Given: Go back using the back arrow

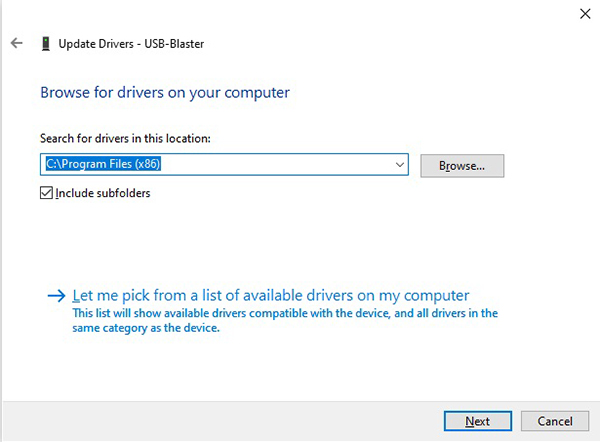Looking at the screenshot, I should (16, 44).
